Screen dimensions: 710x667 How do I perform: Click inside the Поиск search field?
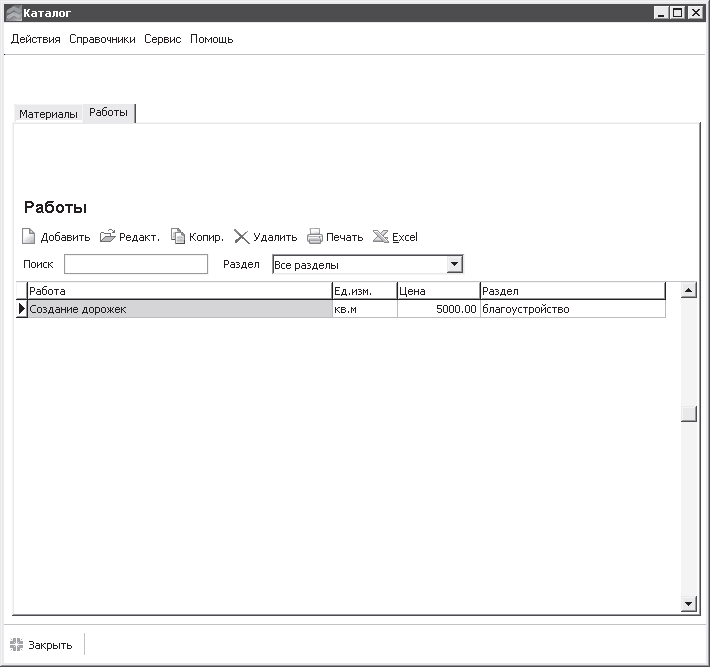coord(136,264)
